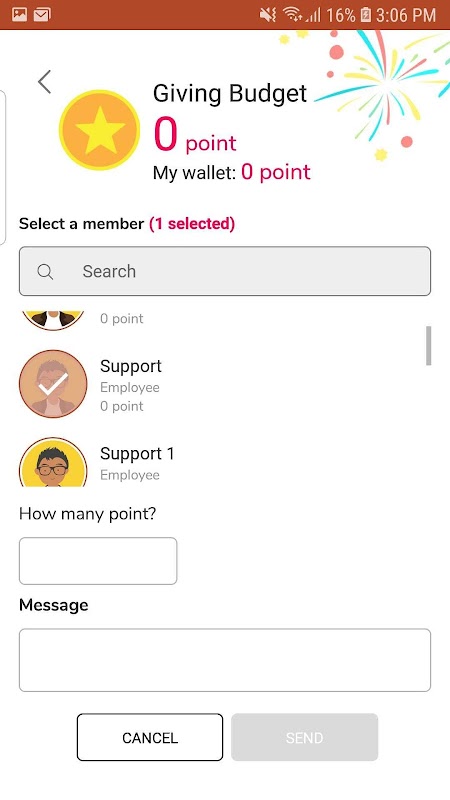450x800 pixels.
Task: Tap the battery status icon
Action: point(365,15)
